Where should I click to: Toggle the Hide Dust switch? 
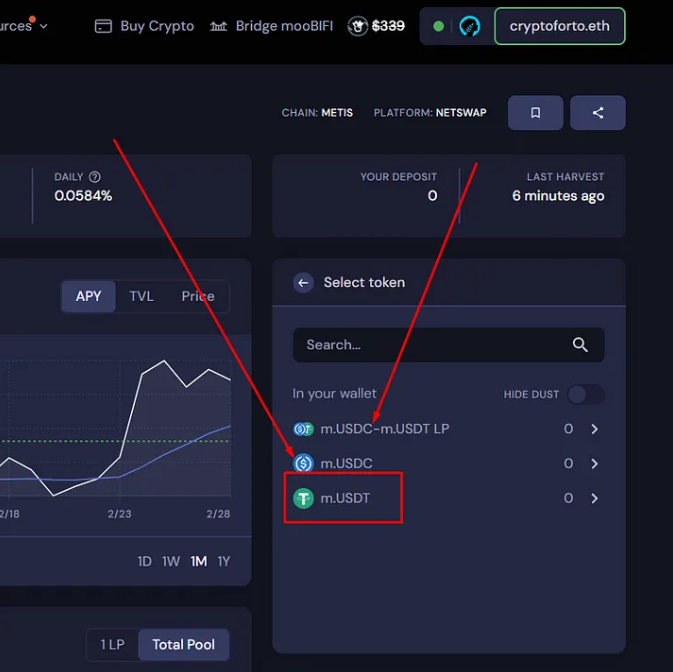click(x=586, y=394)
